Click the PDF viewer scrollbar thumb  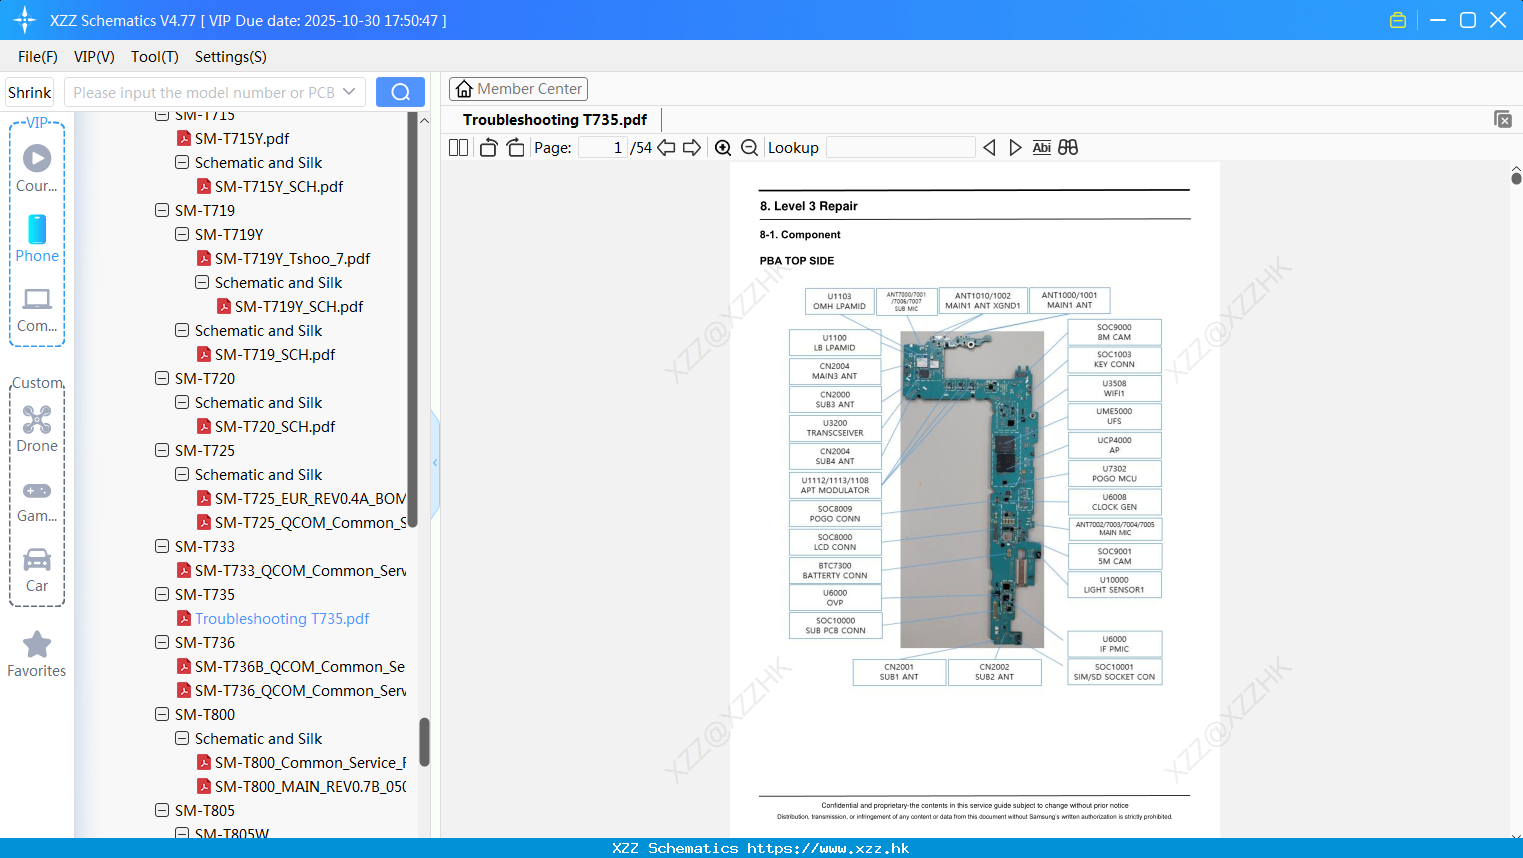tap(1516, 178)
